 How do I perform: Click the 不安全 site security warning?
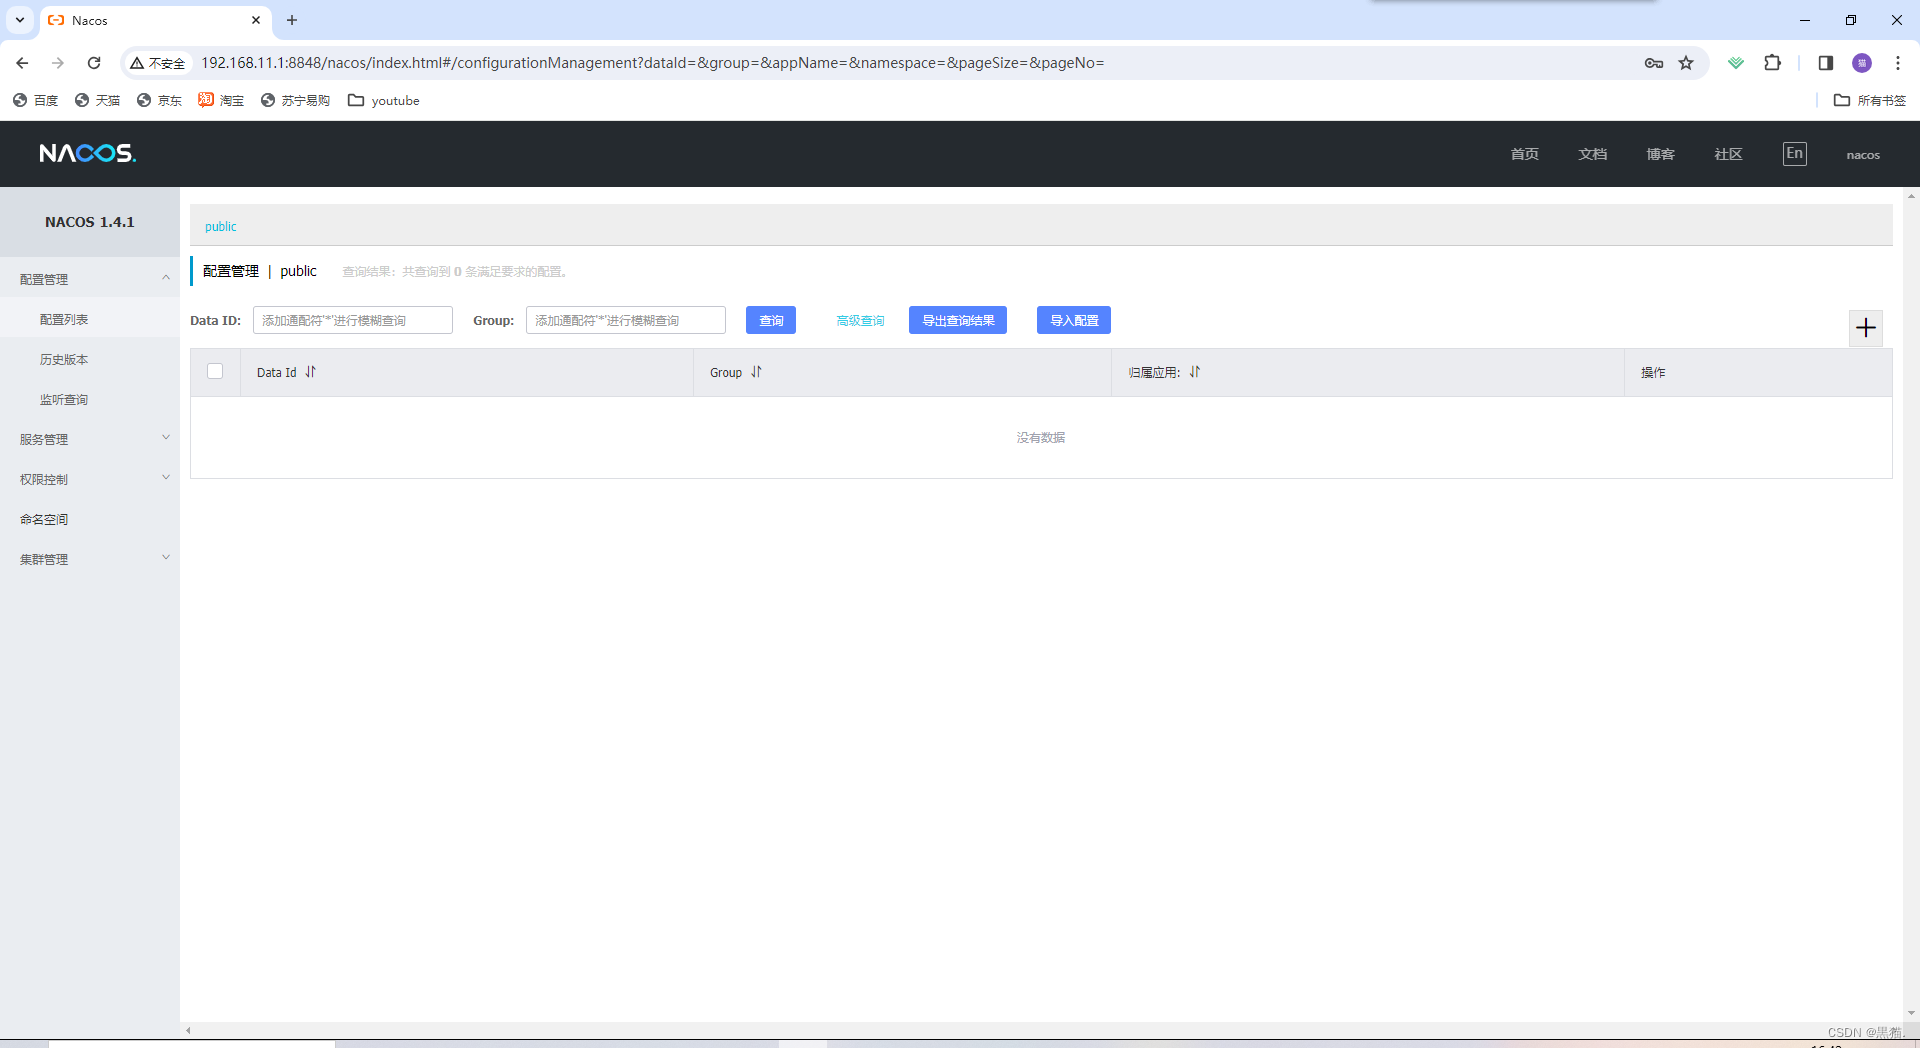click(x=158, y=63)
